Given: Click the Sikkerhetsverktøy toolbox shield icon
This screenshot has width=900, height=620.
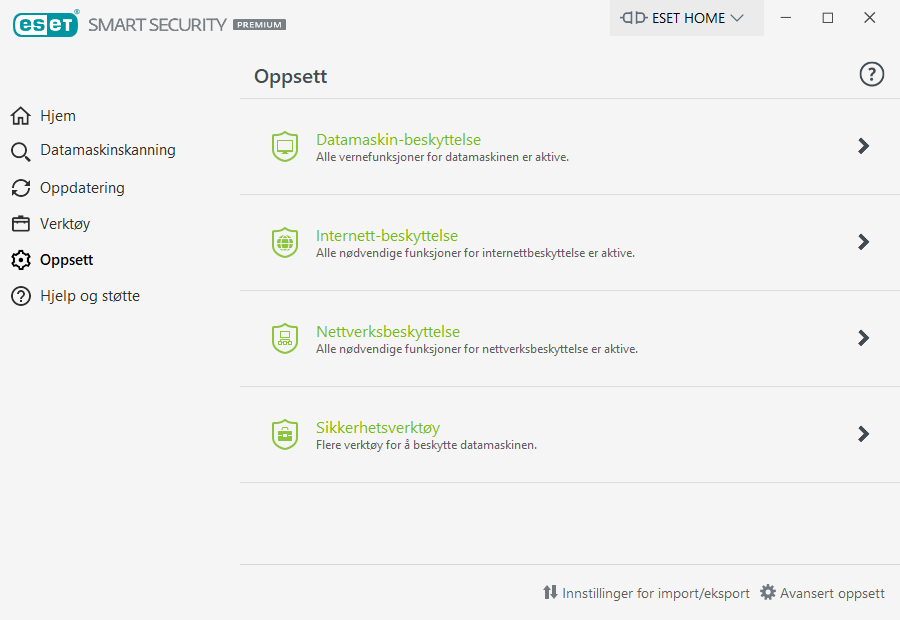Looking at the screenshot, I should coord(285,434).
